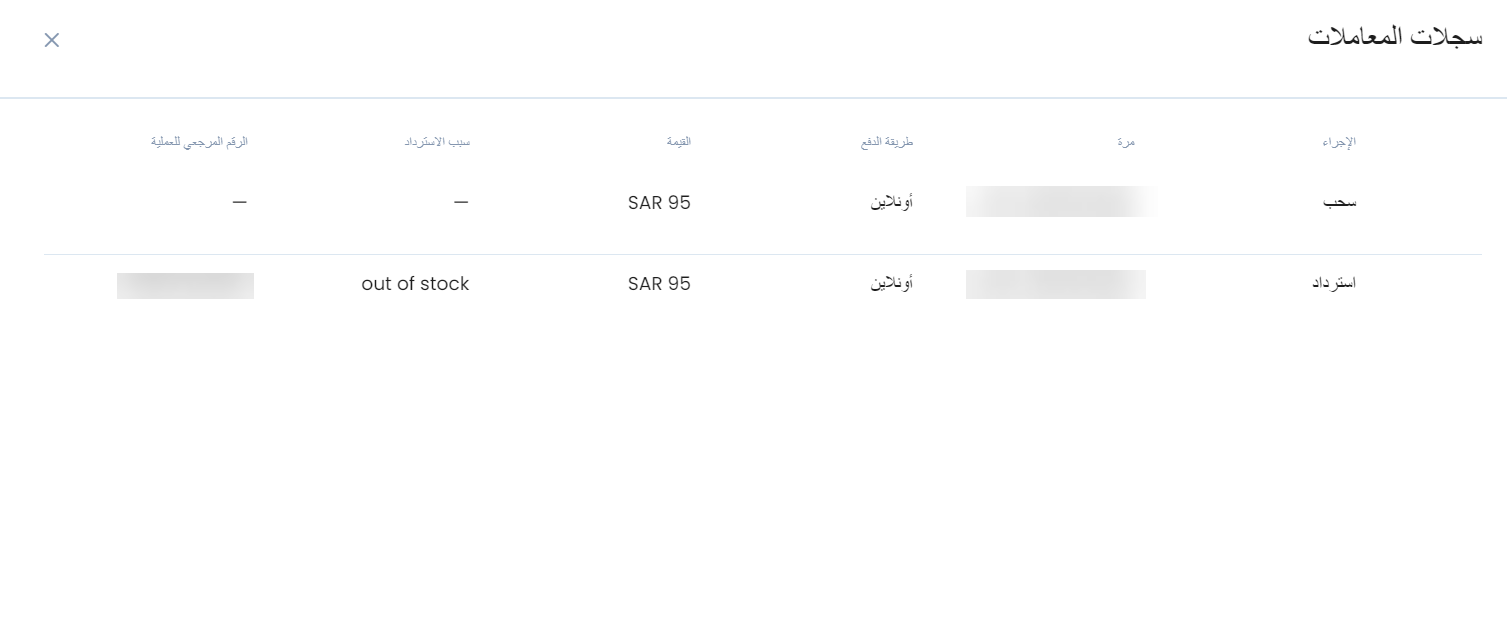The width and height of the screenshot is (1507, 642).
Task: Click the سجلات المعاملات dialog title
Action: (1395, 37)
